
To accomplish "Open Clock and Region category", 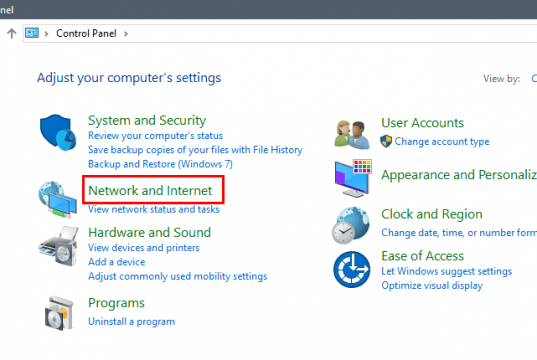I will [432, 214].
